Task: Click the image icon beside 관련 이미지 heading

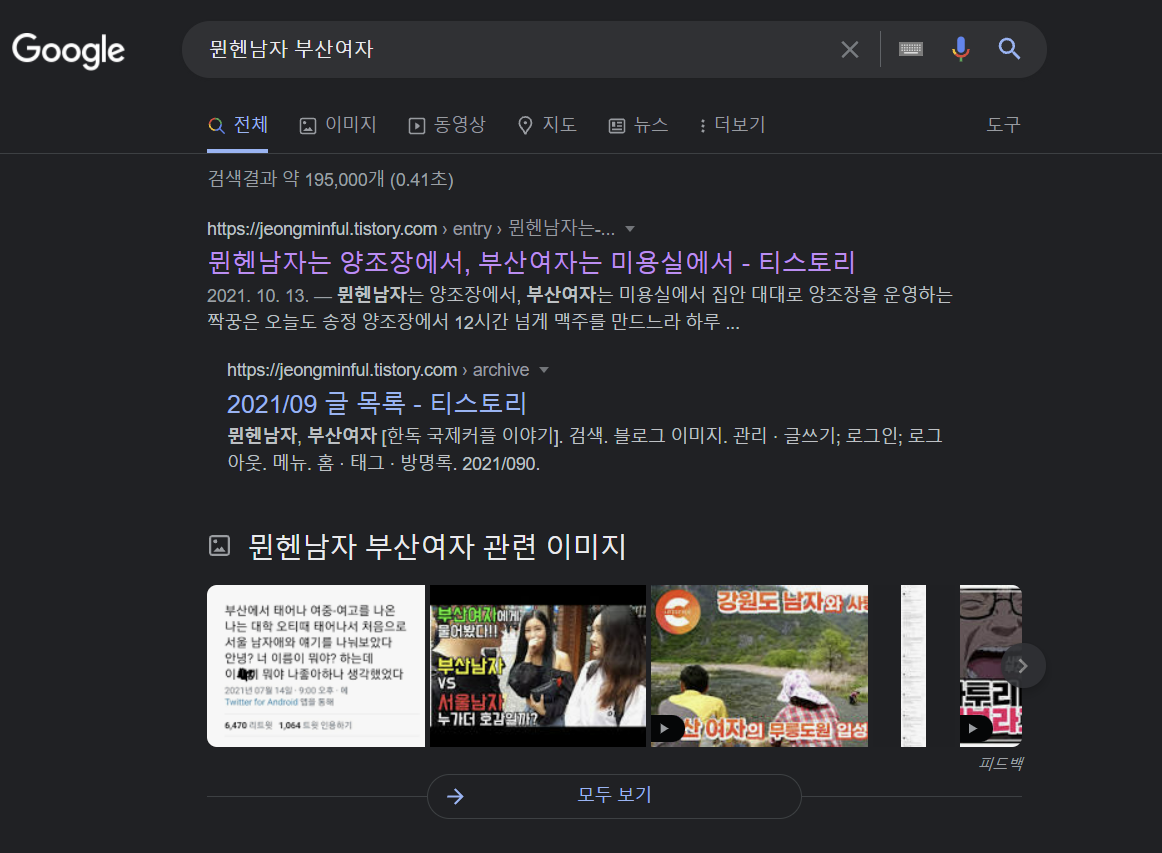Action: tap(219, 546)
